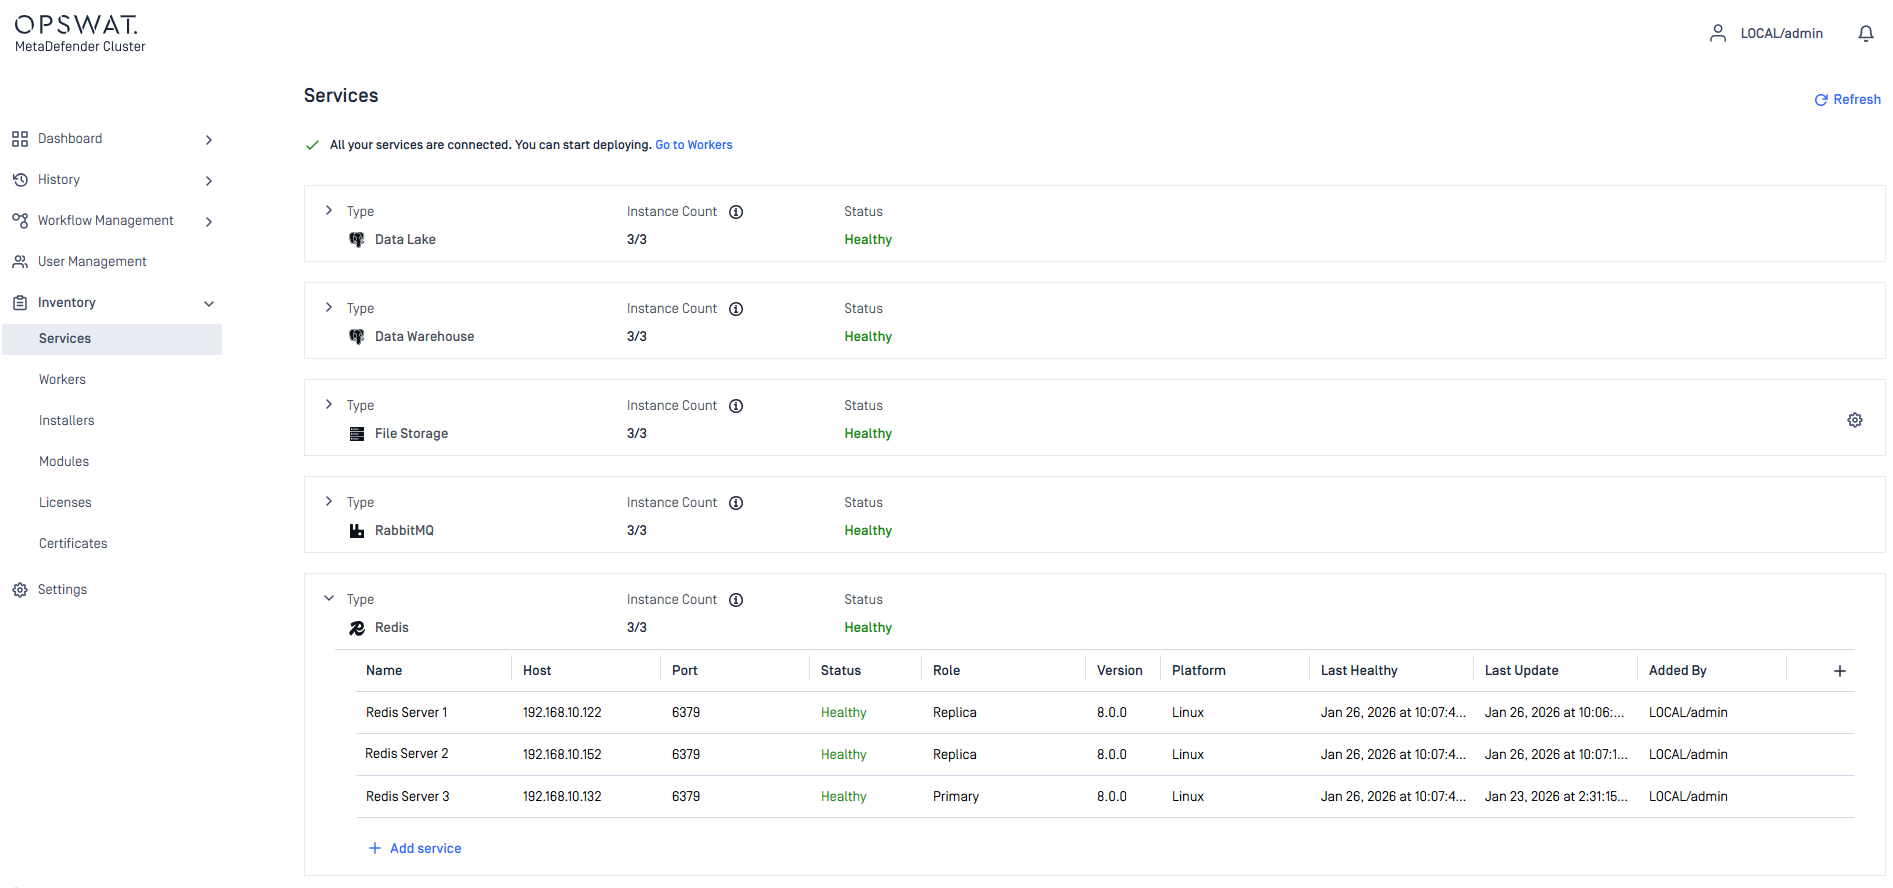This screenshot has height=888, width=1893.
Task: Click the OPSWAT MetaDefender Cluster logo
Action: coord(80,33)
